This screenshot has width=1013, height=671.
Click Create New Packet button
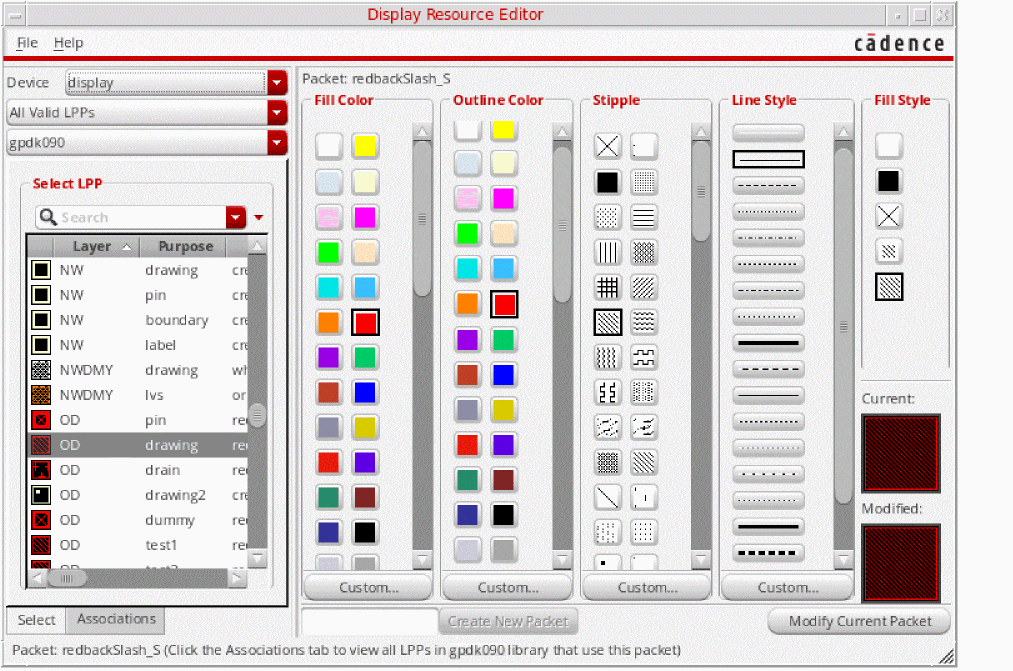point(508,621)
